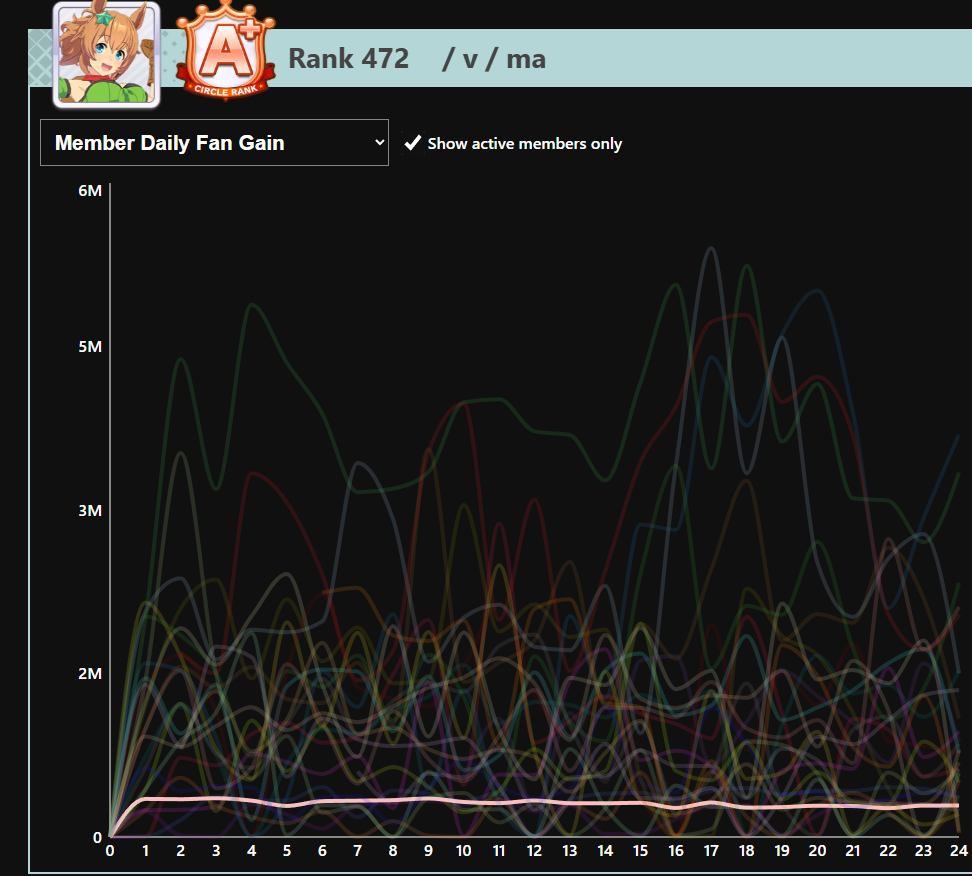The height and width of the screenshot is (876, 972).
Task: Click day 7 on the x-axis
Action: tap(357, 851)
